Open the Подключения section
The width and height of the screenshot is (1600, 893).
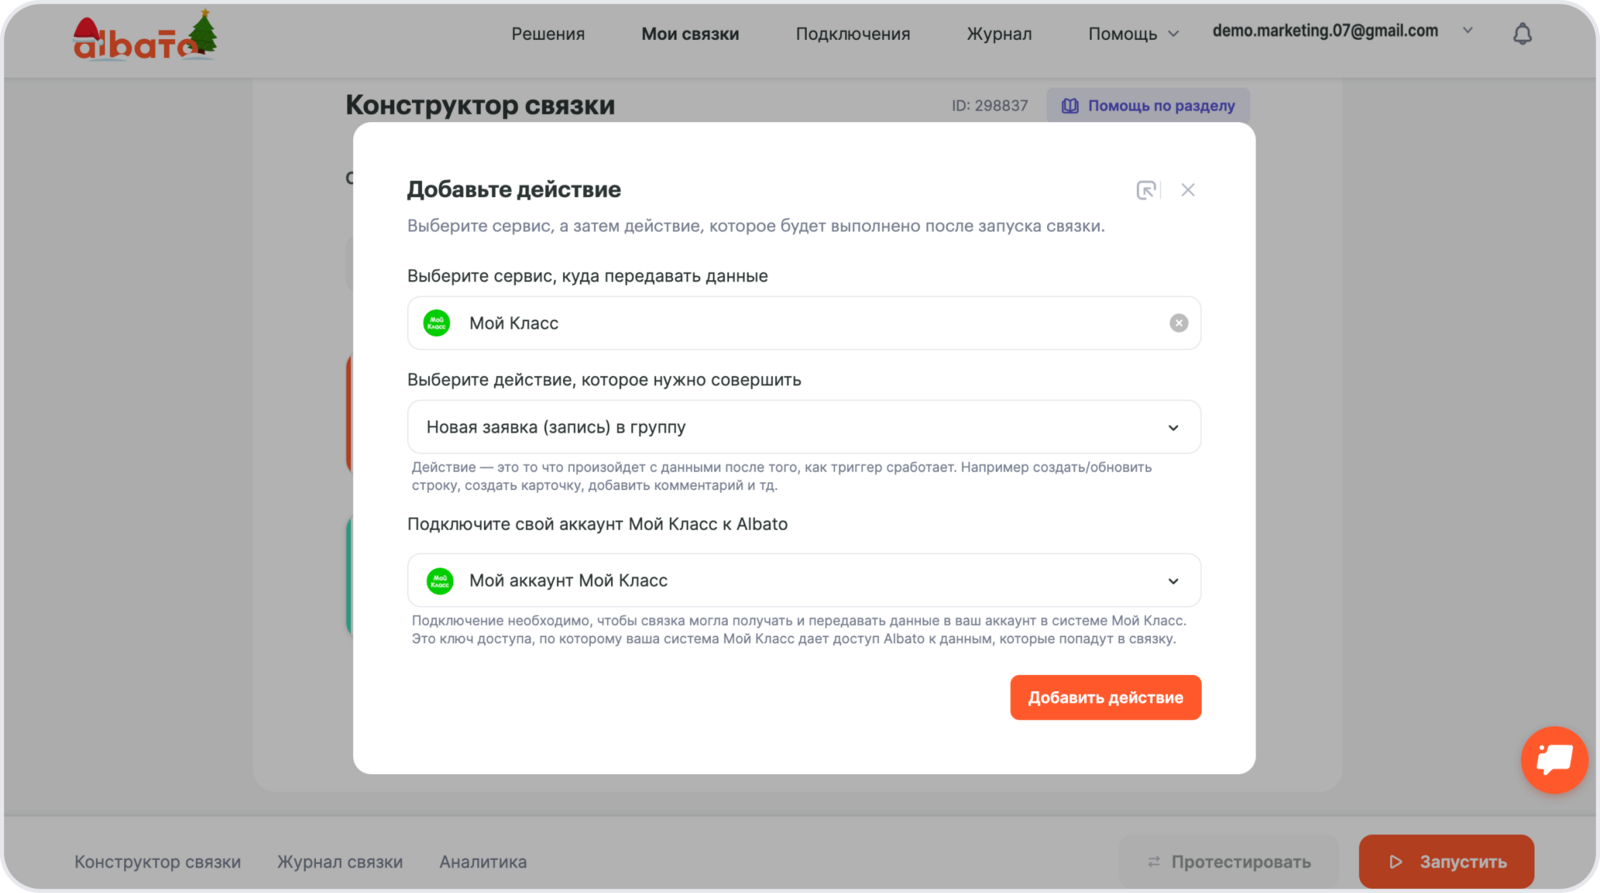point(853,34)
